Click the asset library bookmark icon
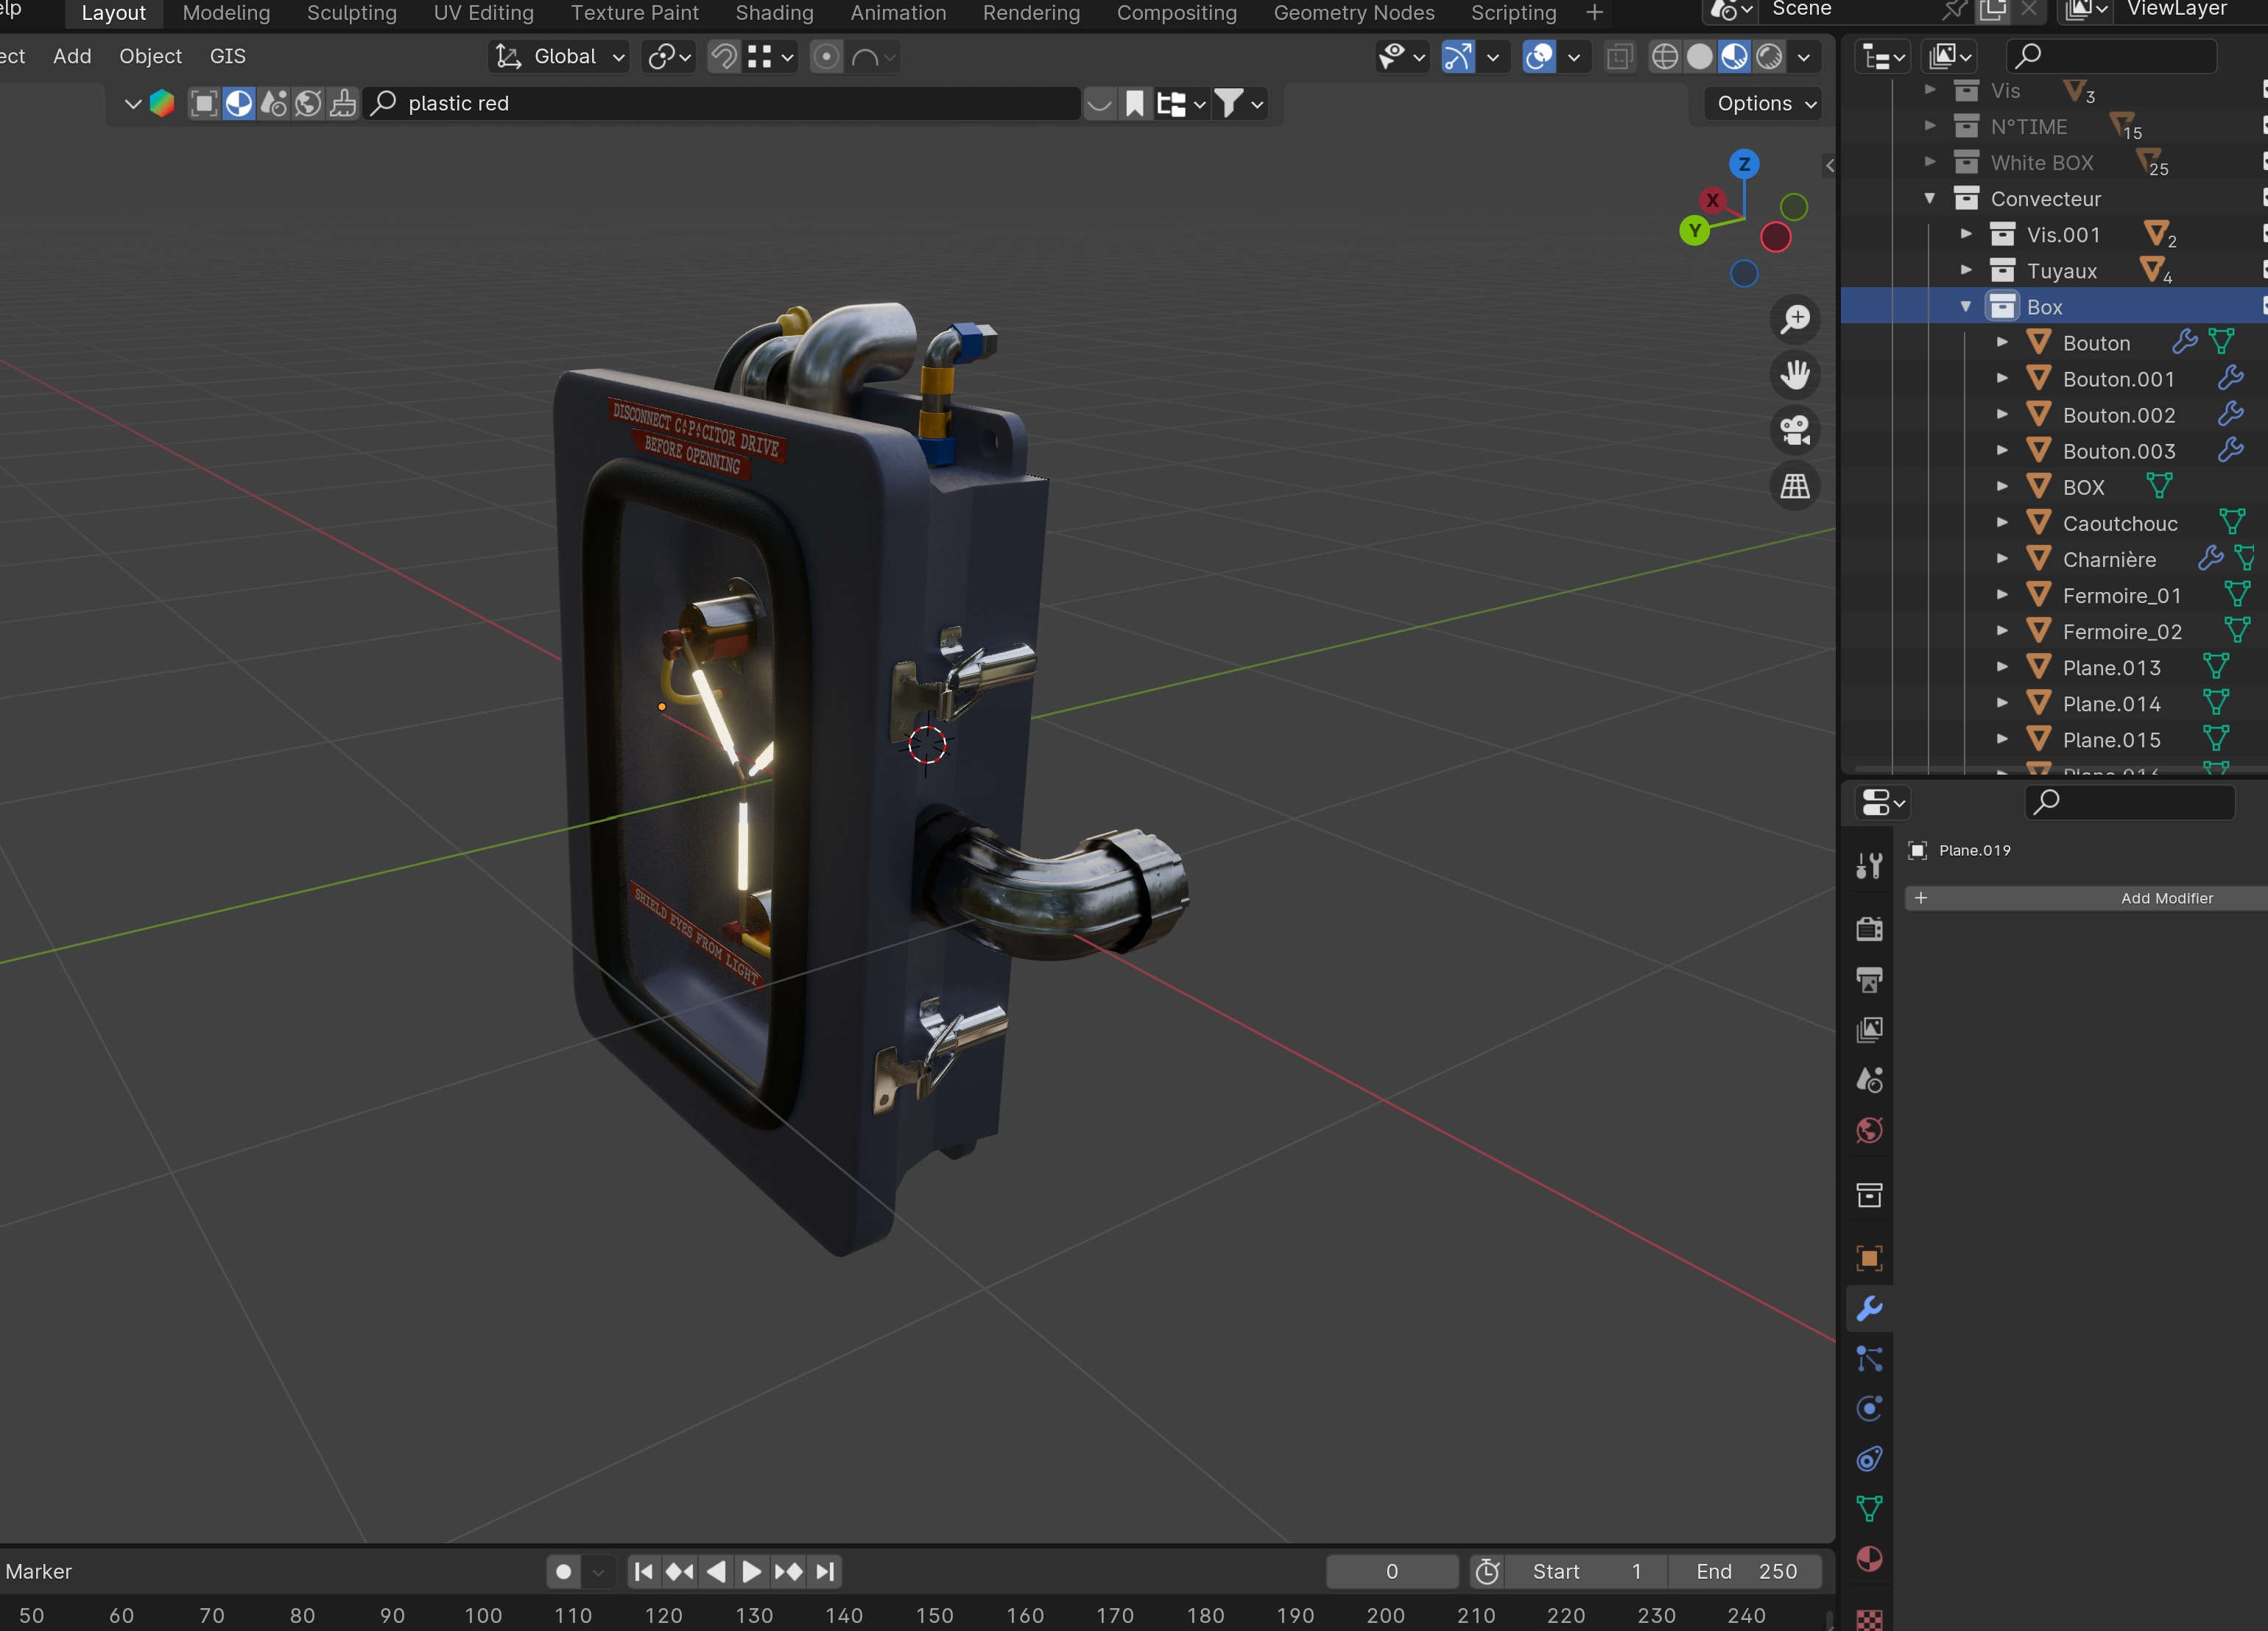The width and height of the screenshot is (2268, 1631). 1134,103
